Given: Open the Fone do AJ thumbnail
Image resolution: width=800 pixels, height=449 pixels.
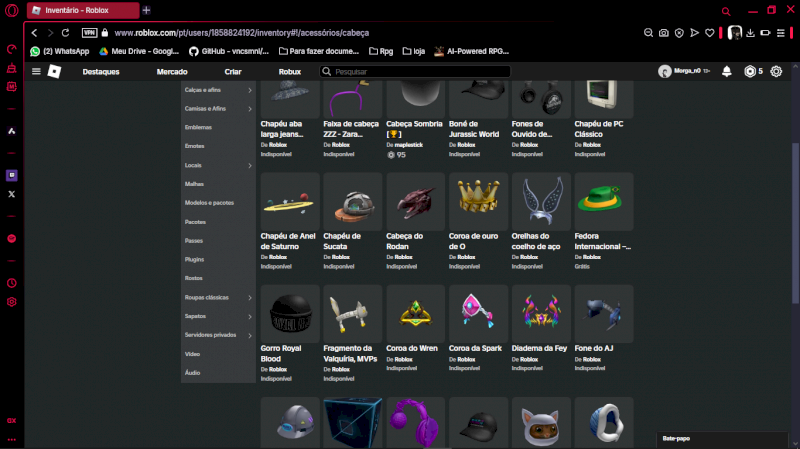Looking at the screenshot, I should 604,314.
